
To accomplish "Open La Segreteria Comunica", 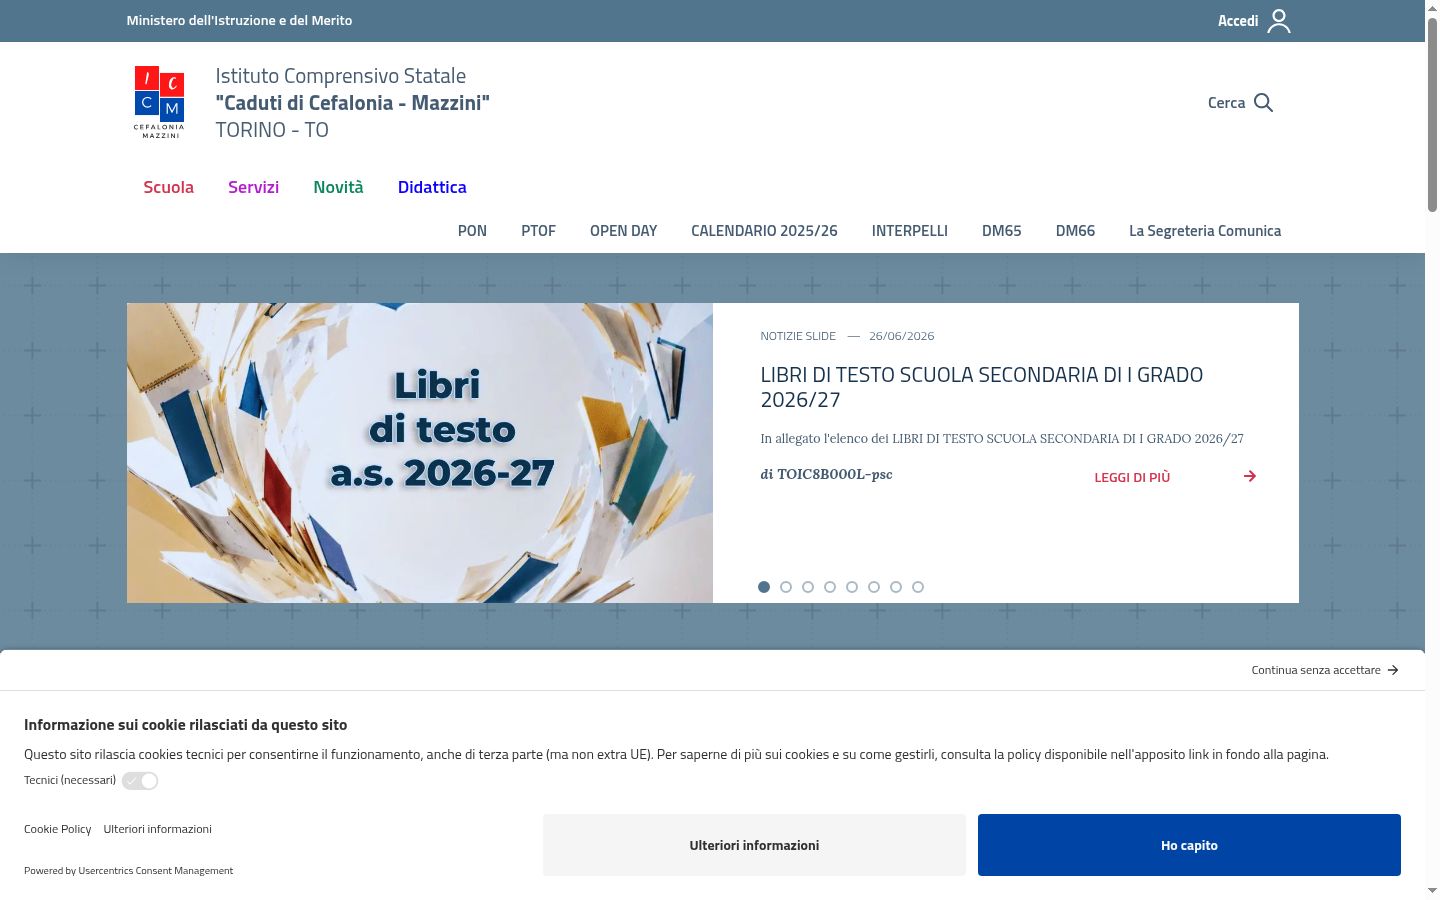I will (1205, 231).
